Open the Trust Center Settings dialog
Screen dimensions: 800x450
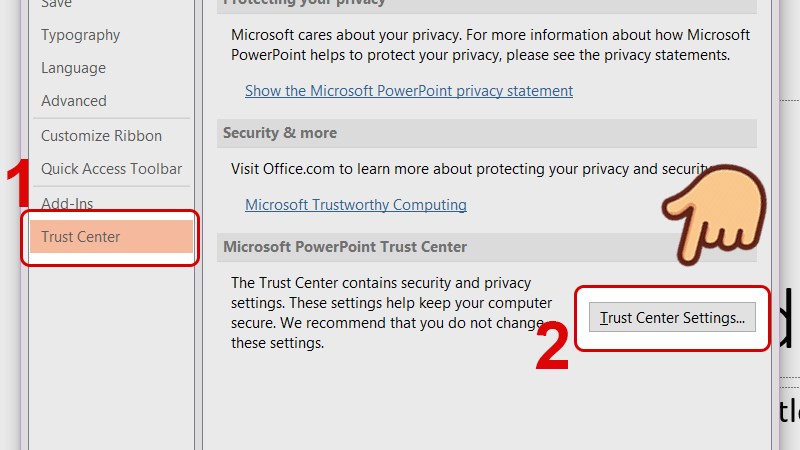(x=672, y=318)
